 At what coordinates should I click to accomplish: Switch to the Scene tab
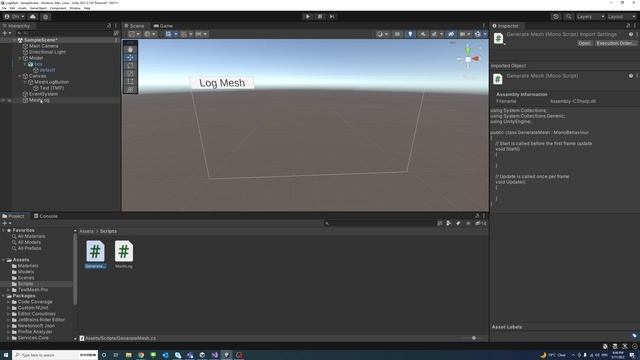[134, 26]
